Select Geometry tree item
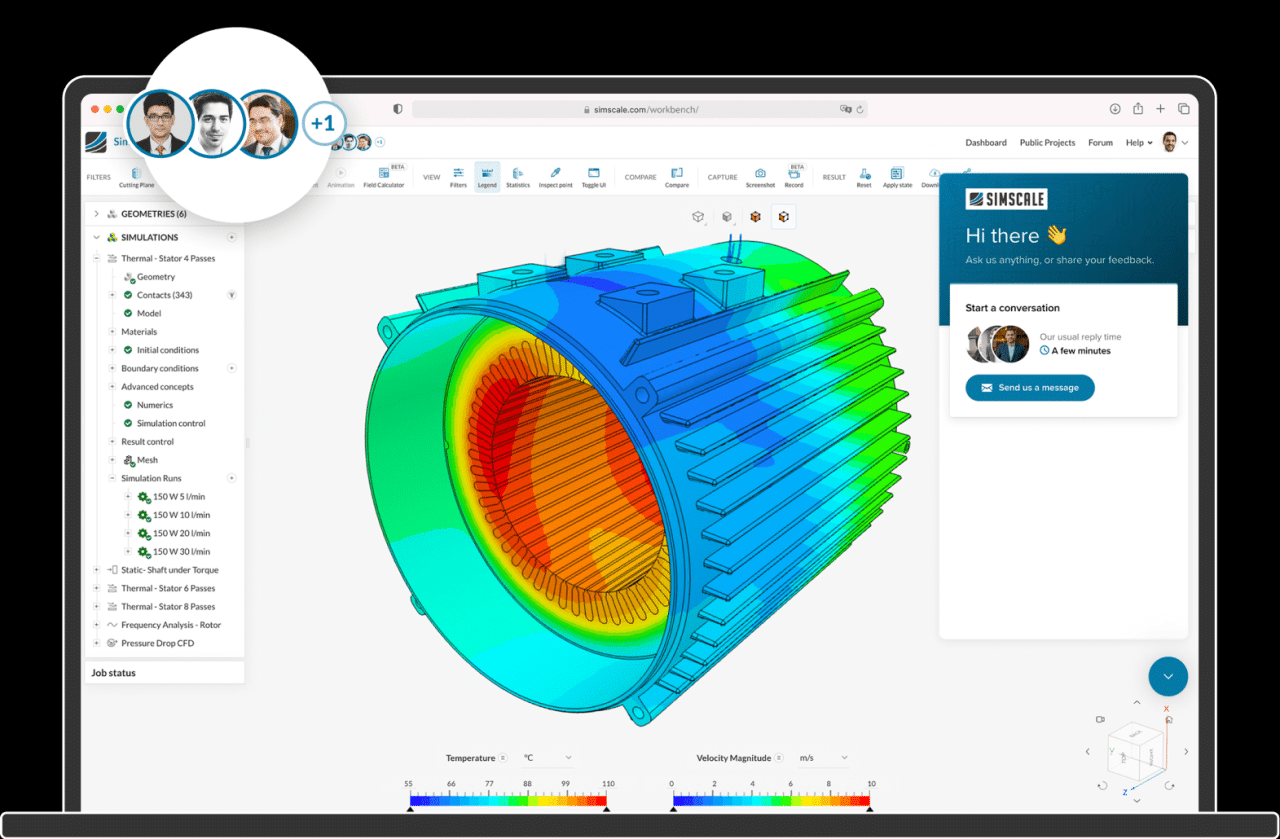Image resolution: width=1280 pixels, height=839 pixels. pyautogui.click(x=156, y=277)
